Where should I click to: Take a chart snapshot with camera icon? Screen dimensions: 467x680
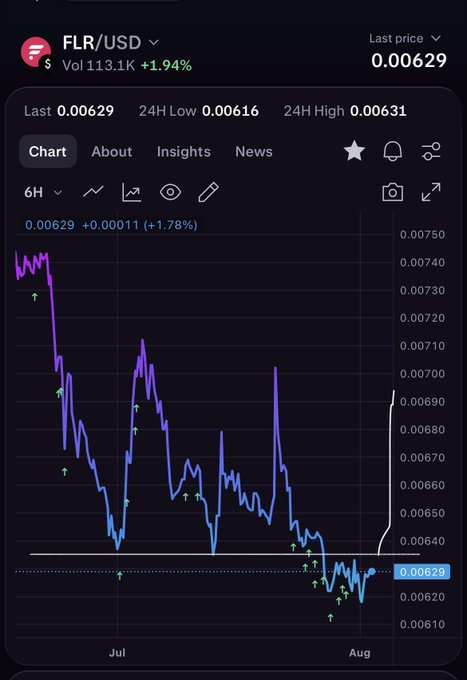[393, 192]
